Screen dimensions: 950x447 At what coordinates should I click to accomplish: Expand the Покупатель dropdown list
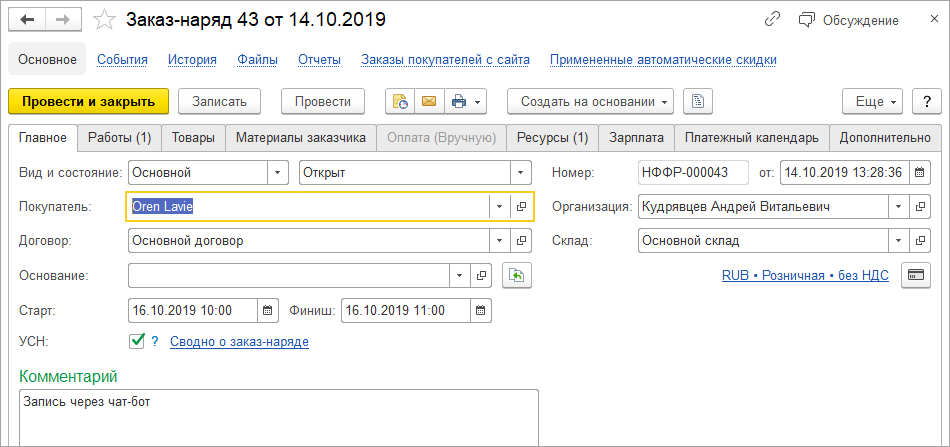(x=499, y=207)
